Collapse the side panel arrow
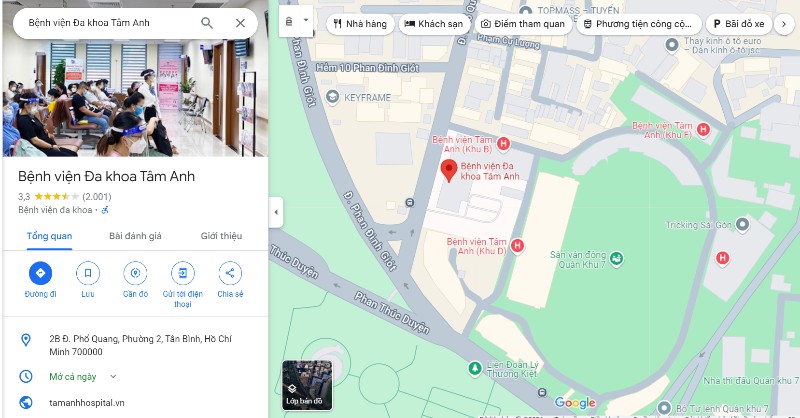Screen dimensions: 800x418 coord(276,212)
